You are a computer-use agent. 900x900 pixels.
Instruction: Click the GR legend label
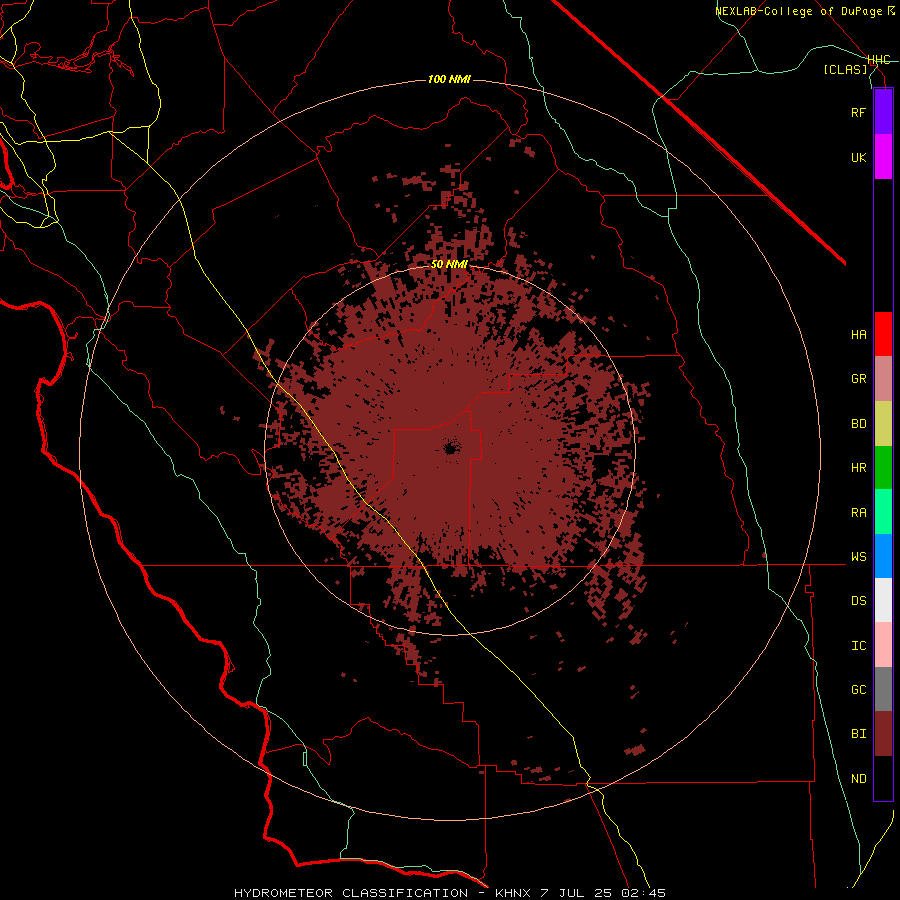pos(859,379)
